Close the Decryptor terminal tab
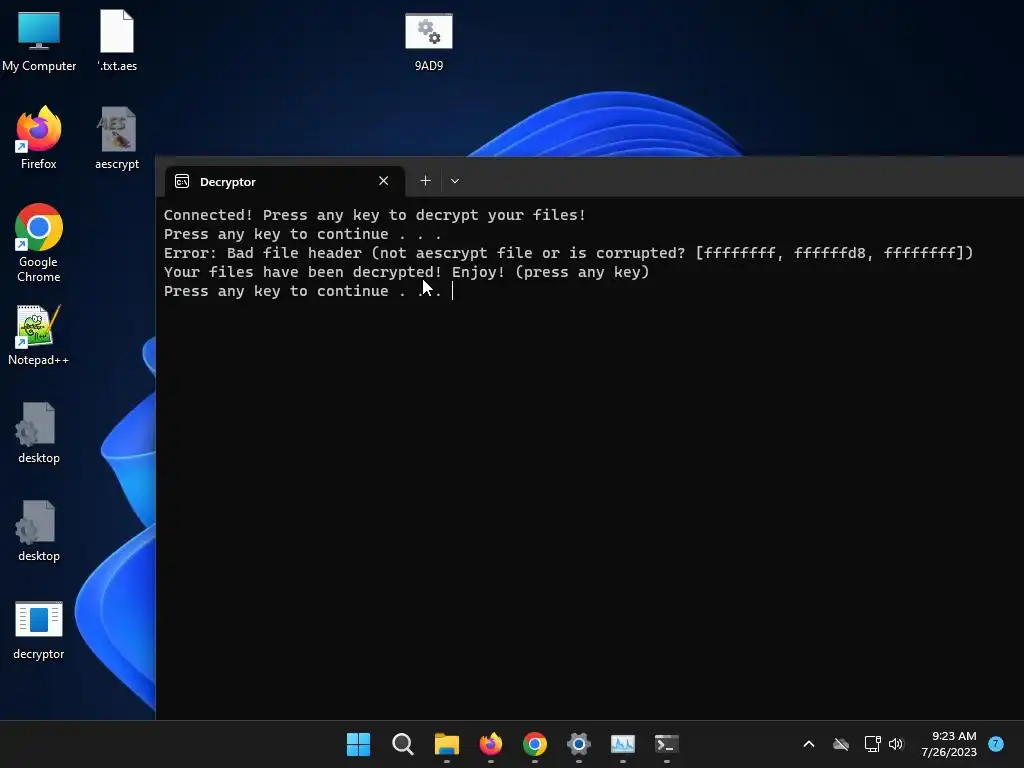1024x768 pixels. 383,181
